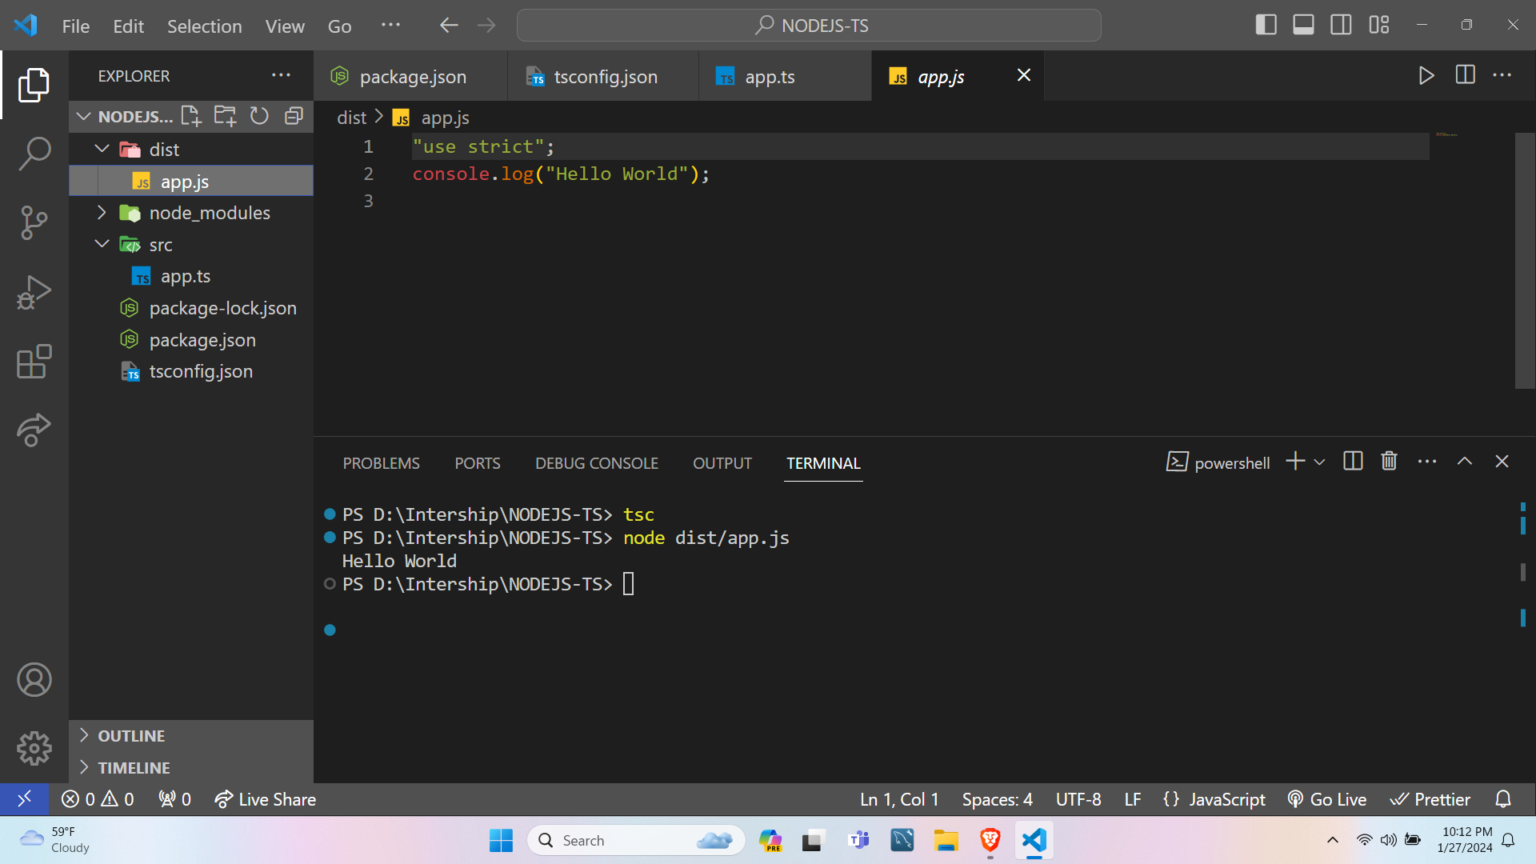1536x864 pixels.
Task: Switch to tsconfig.json editor tab
Action: tap(603, 76)
